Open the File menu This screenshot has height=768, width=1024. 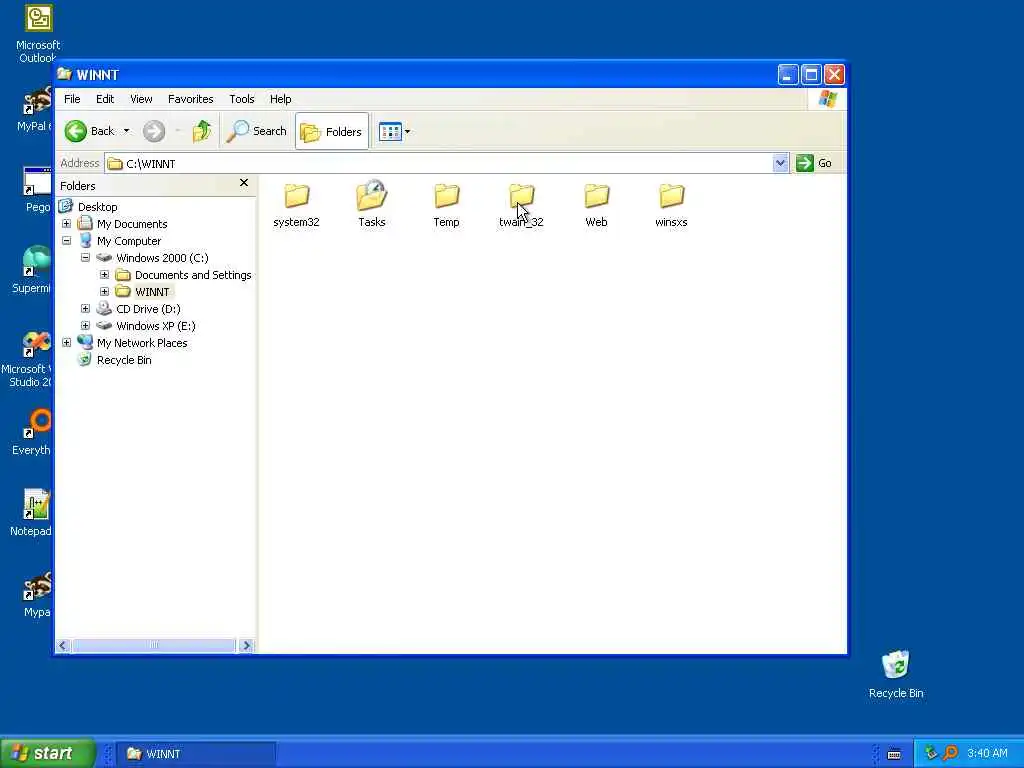point(72,99)
